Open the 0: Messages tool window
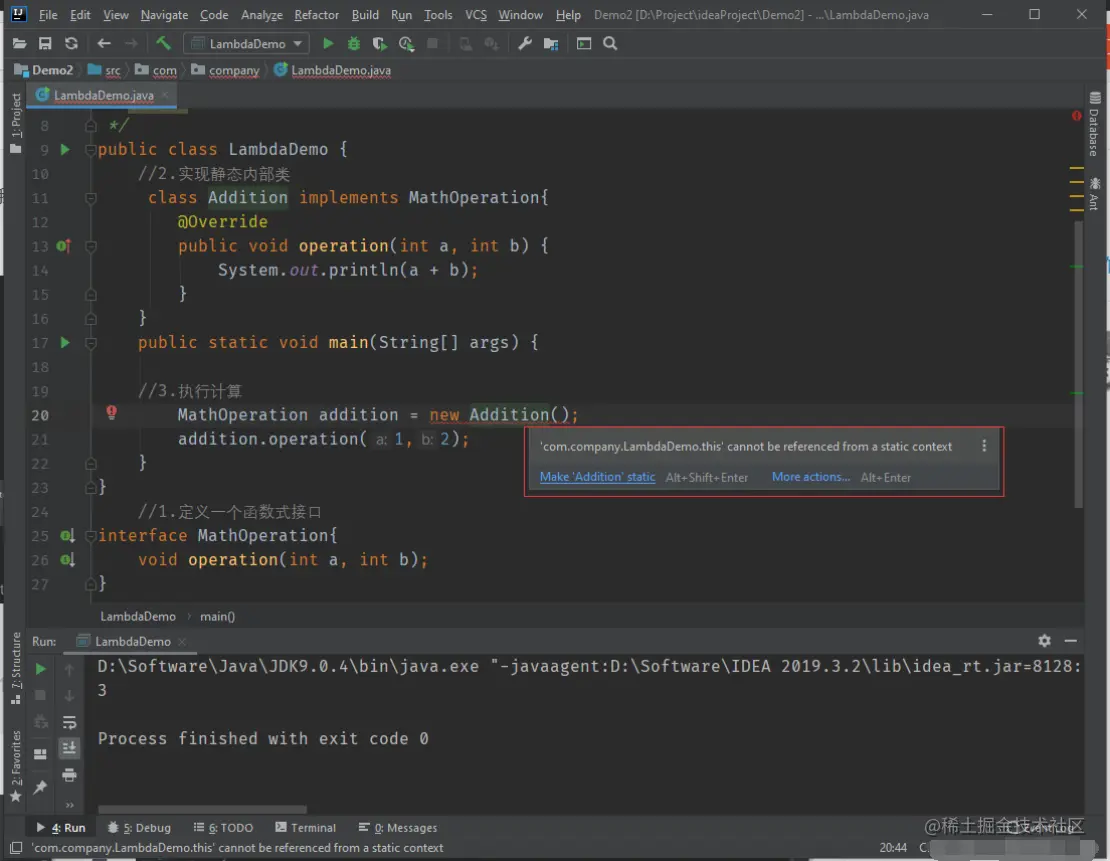This screenshot has width=1110, height=861. pyautogui.click(x=398, y=828)
